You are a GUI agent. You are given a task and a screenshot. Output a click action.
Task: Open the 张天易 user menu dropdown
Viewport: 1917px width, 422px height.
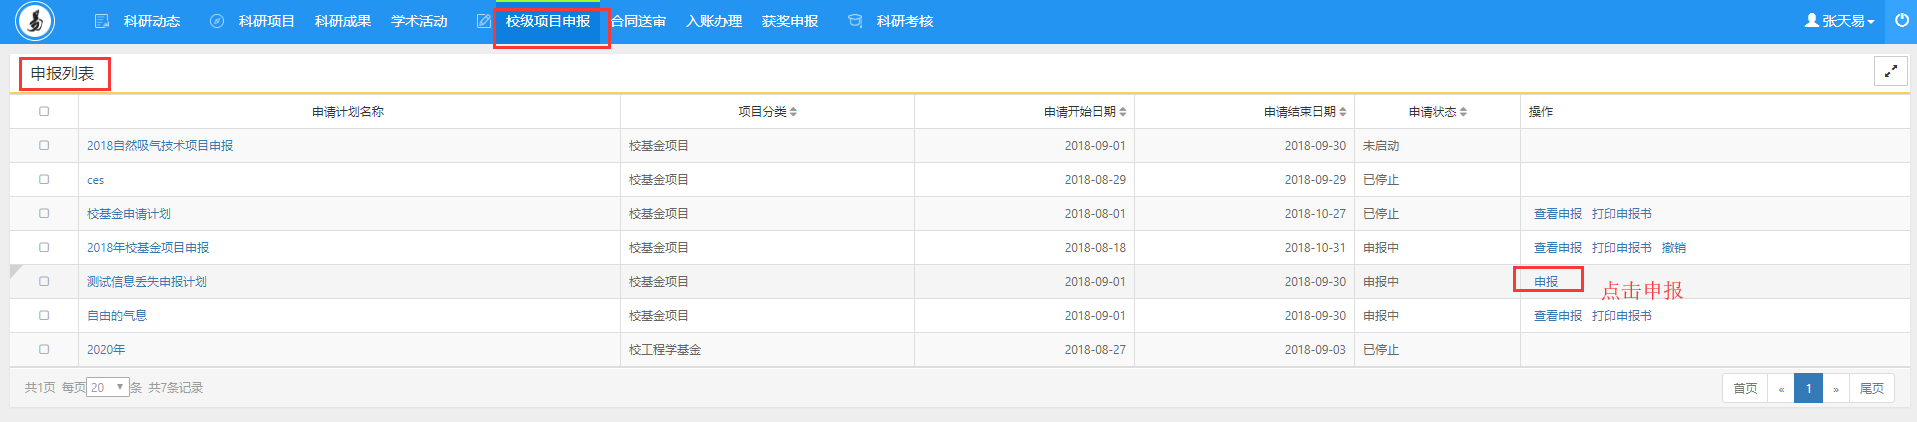coord(1839,21)
